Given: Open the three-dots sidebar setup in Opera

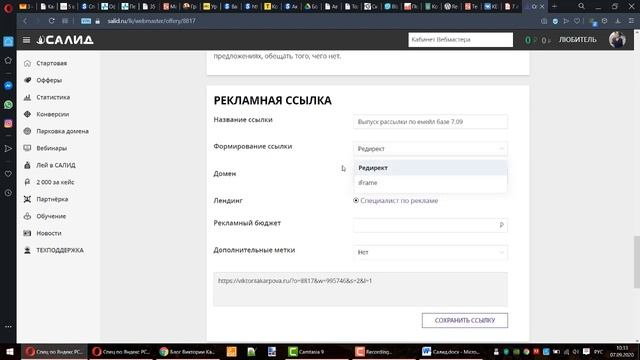Looking at the screenshot, I should click(x=8, y=327).
